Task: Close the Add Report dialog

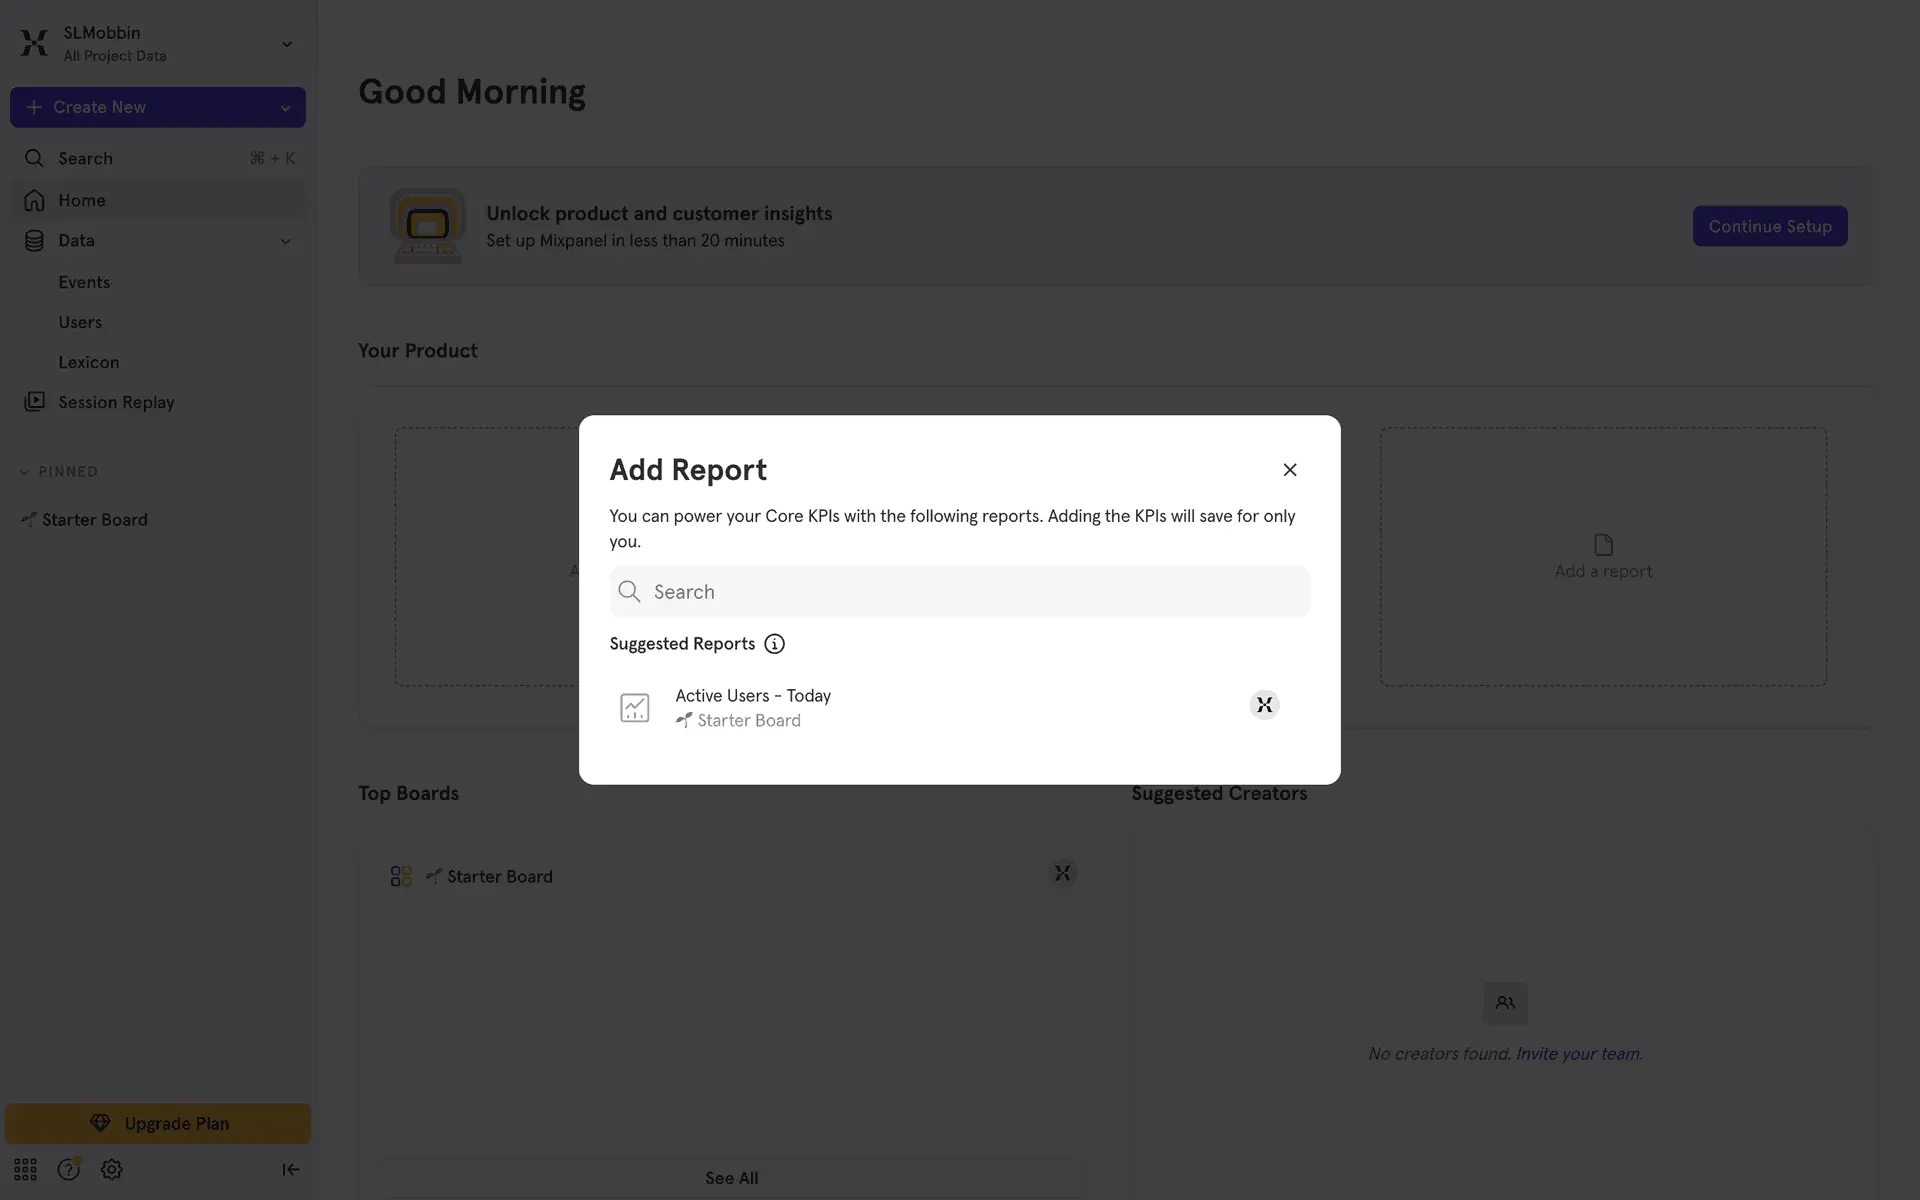Action: tap(1289, 470)
